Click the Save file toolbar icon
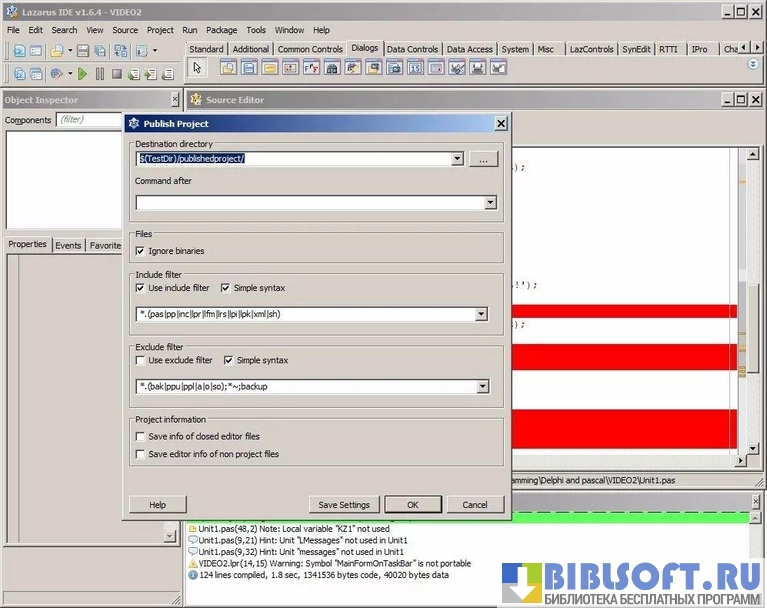 click(x=83, y=50)
